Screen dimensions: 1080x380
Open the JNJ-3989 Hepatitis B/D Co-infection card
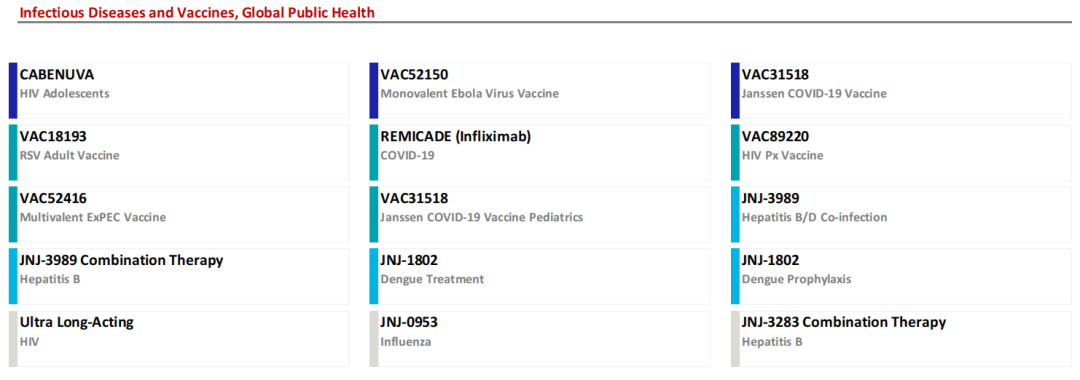(x=901, y=215)
